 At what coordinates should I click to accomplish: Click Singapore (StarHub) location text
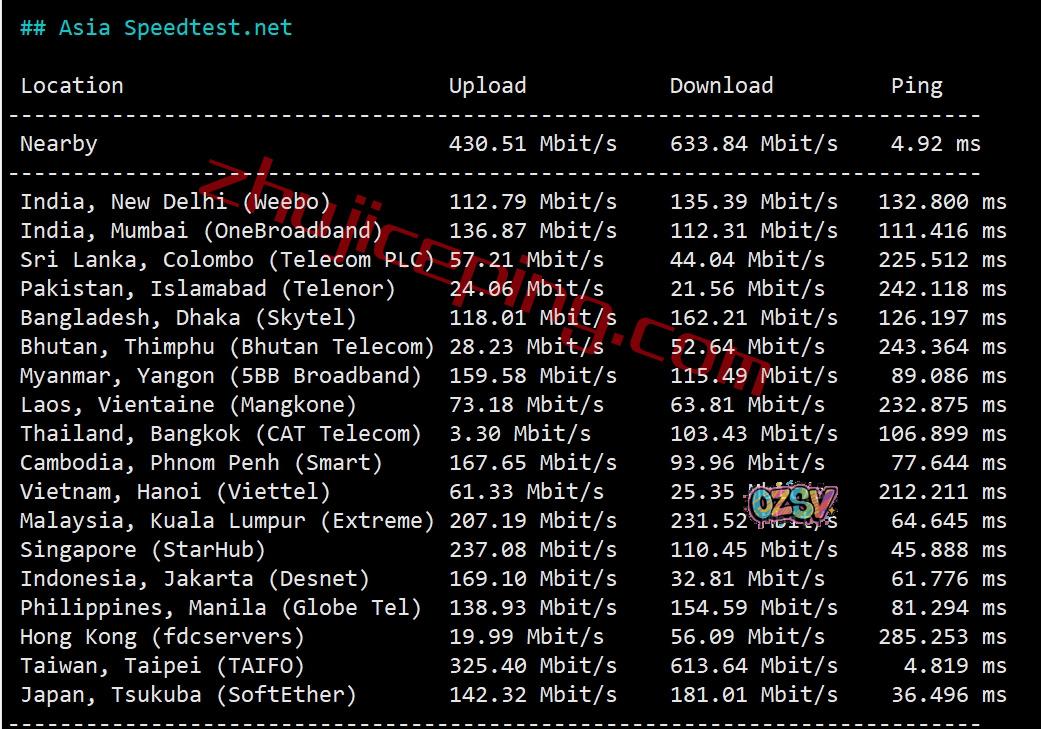pyautogui.click(x=143, y=550)
